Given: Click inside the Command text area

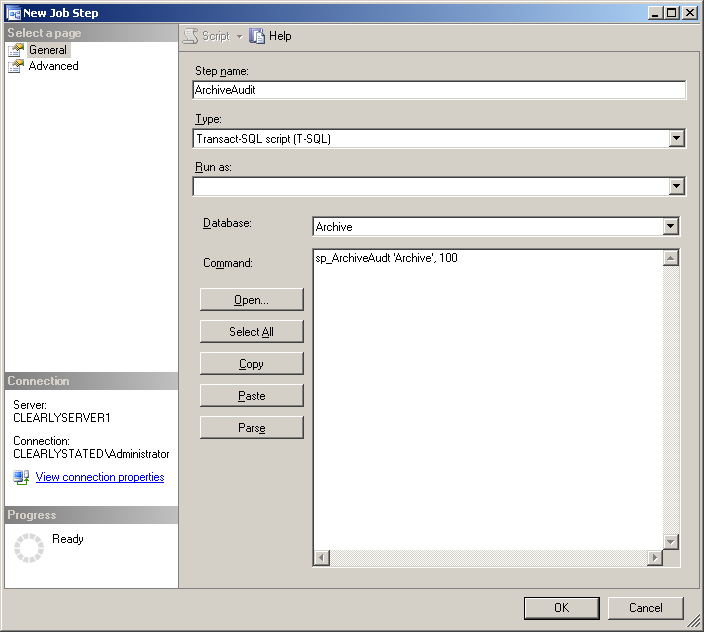Looking at the screenshot, I should pos(487,400).
